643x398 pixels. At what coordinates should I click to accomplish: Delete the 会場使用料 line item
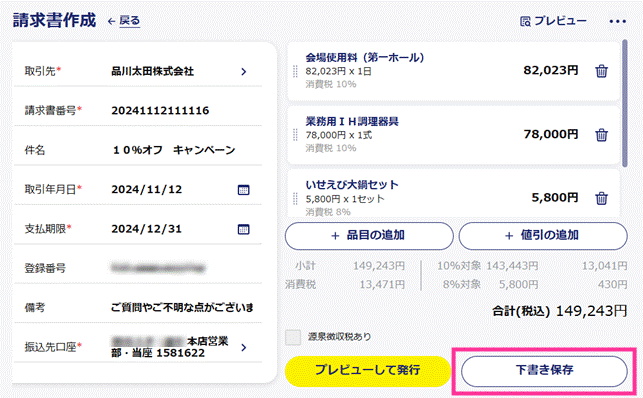601,71
